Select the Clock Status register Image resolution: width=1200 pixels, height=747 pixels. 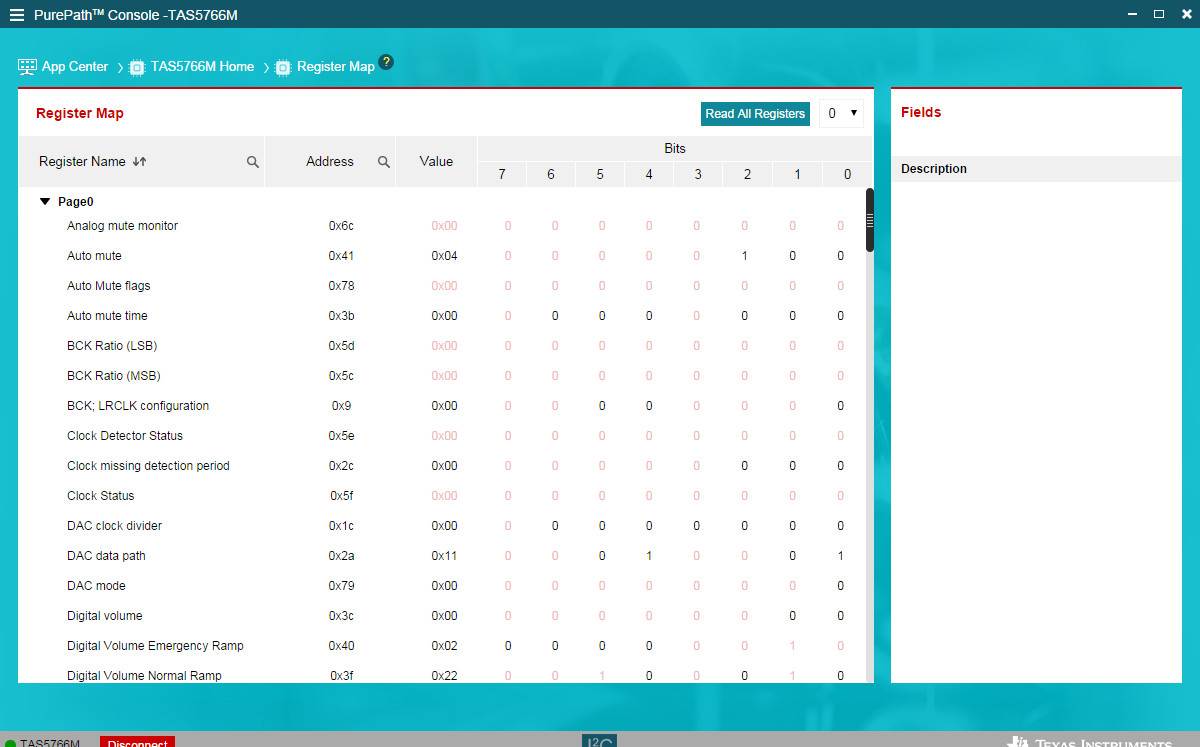tap(100, 496)
